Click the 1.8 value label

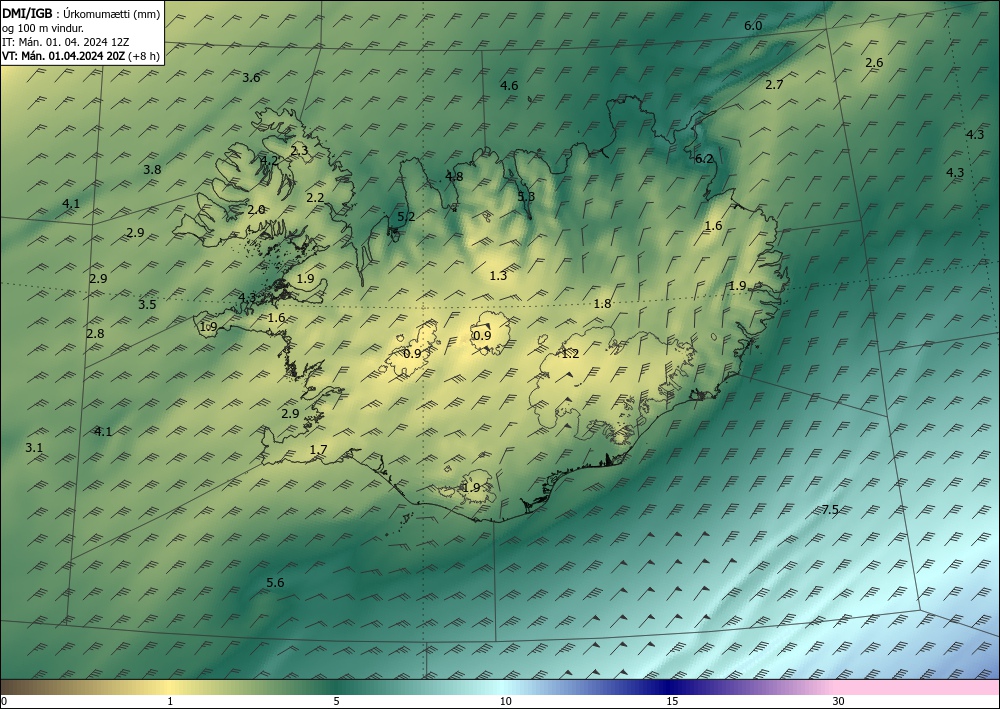603,304
